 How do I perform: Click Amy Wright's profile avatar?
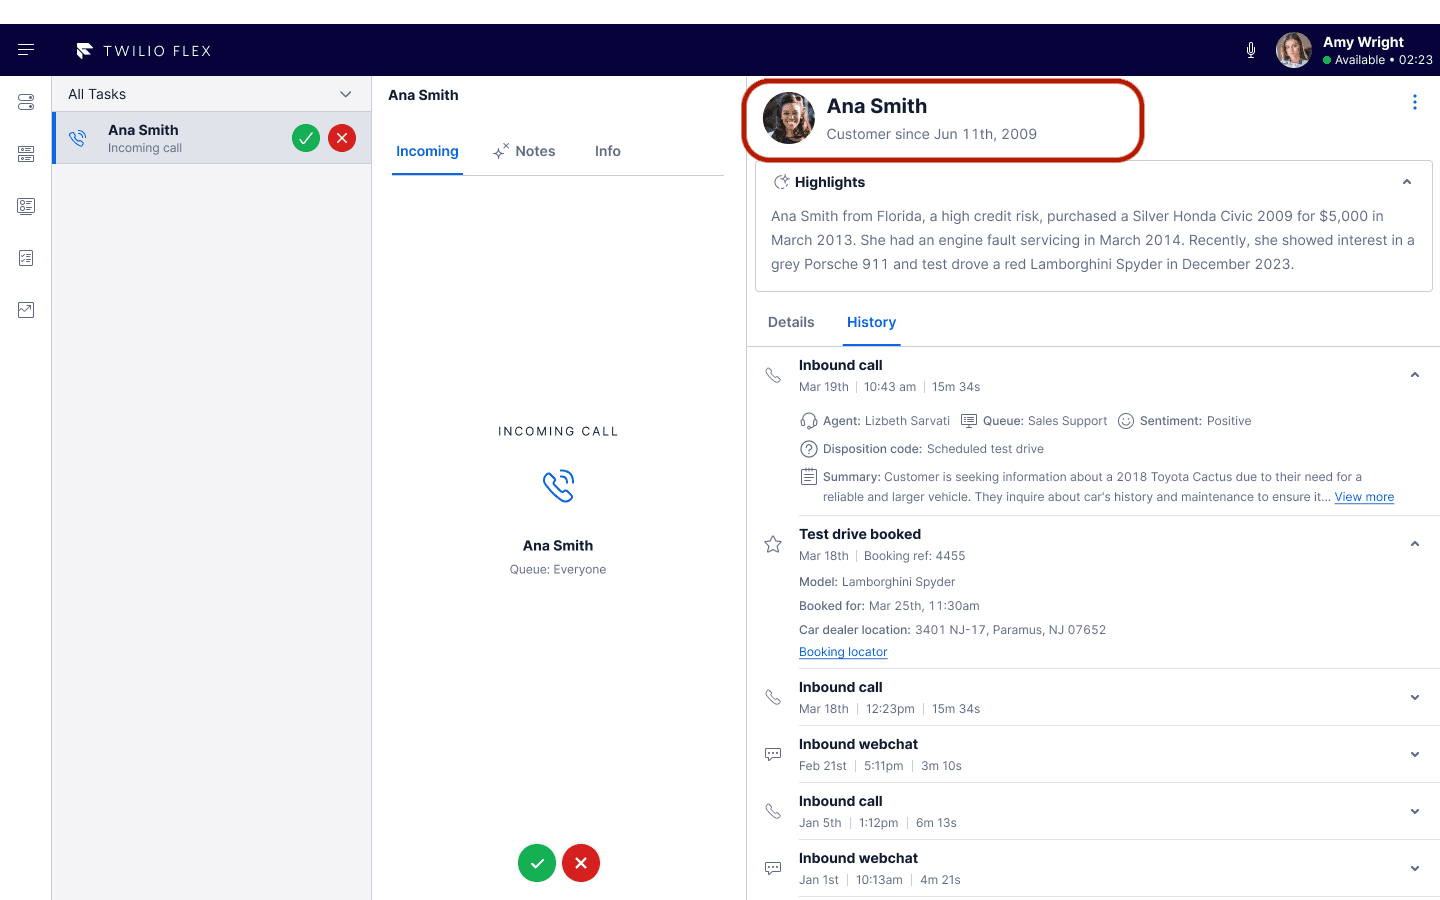pyautogui.click(x=1293, y=50)
